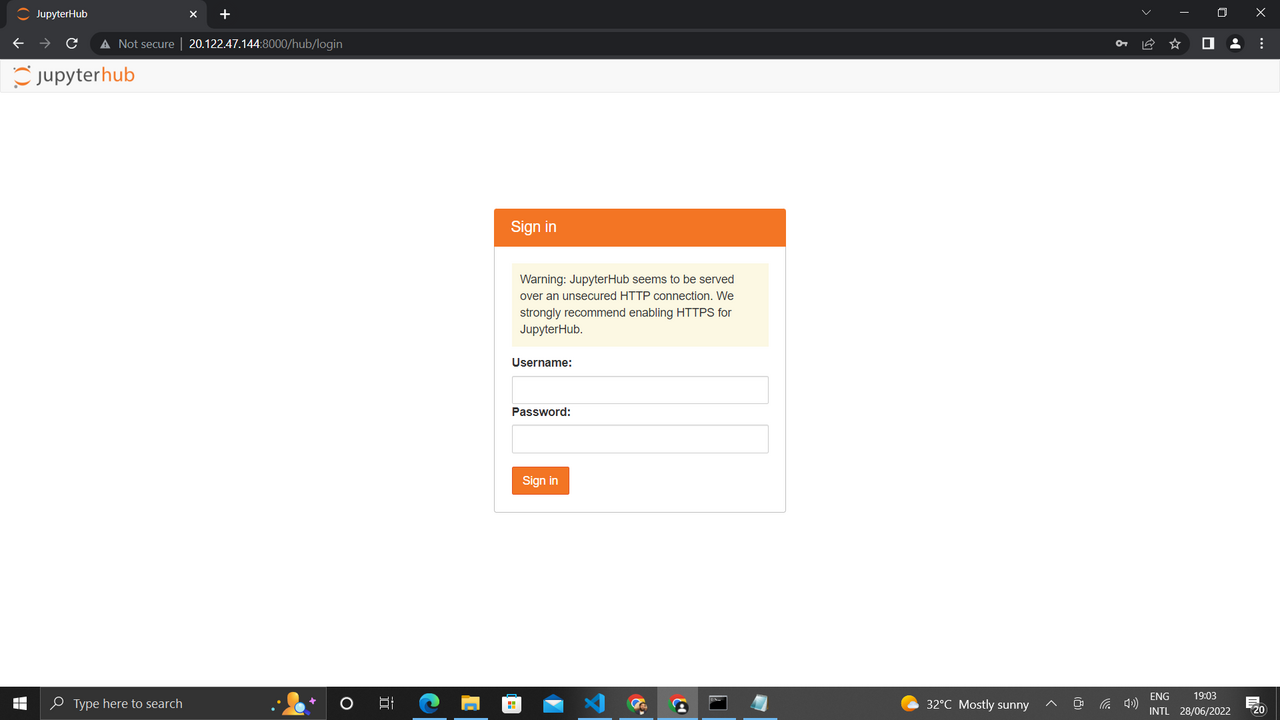This screenshot has width=1280, height=720.
Task: Open the notification center icon
Action: [1255, 704]
